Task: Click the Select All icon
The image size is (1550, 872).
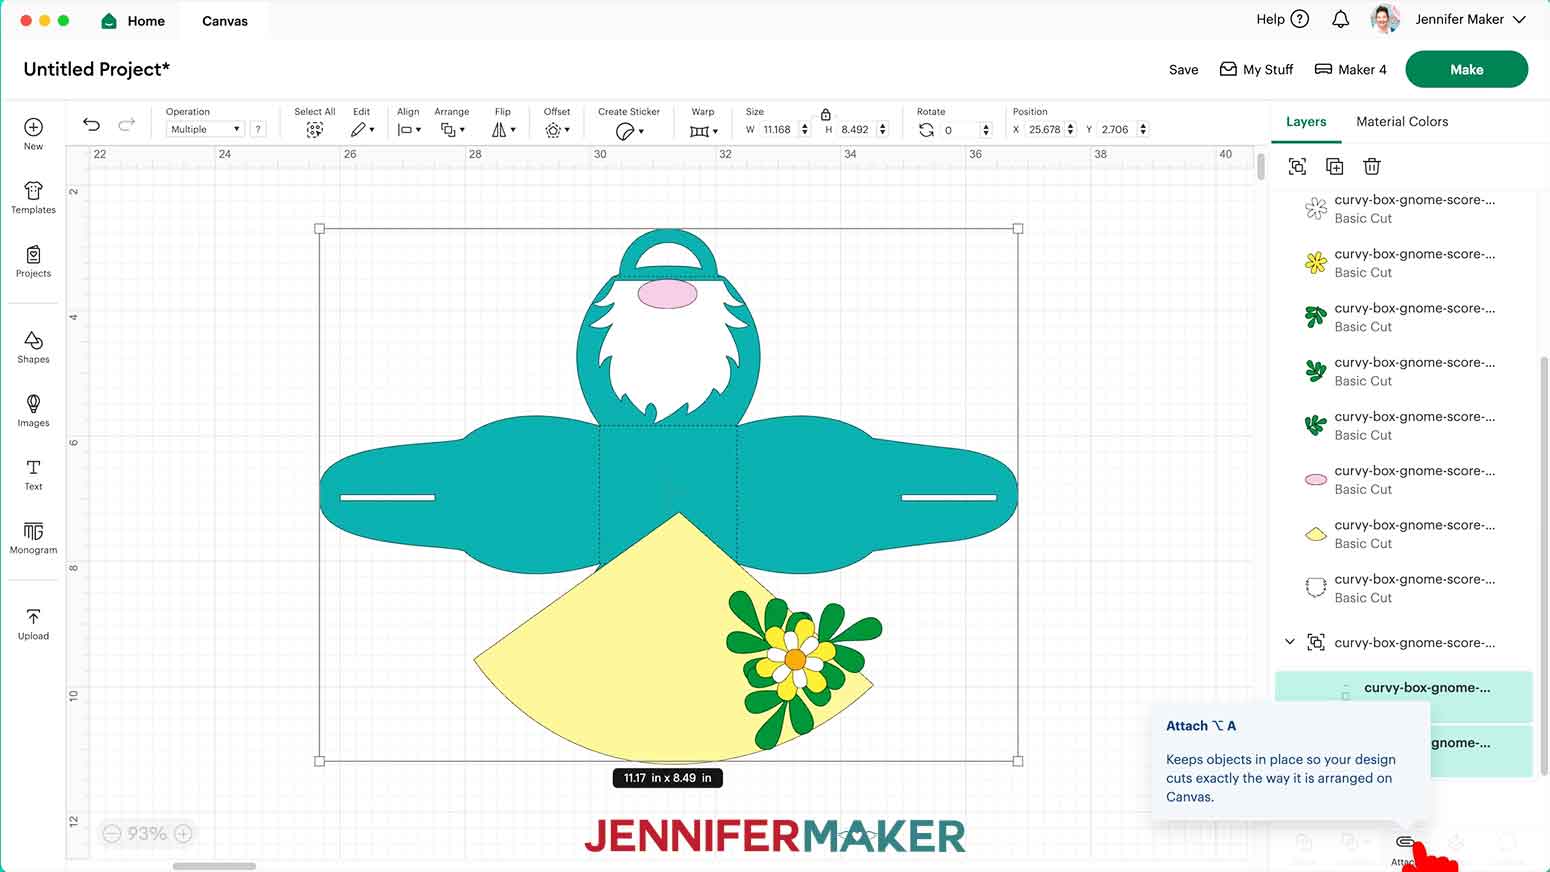Action: pos(314,130)
